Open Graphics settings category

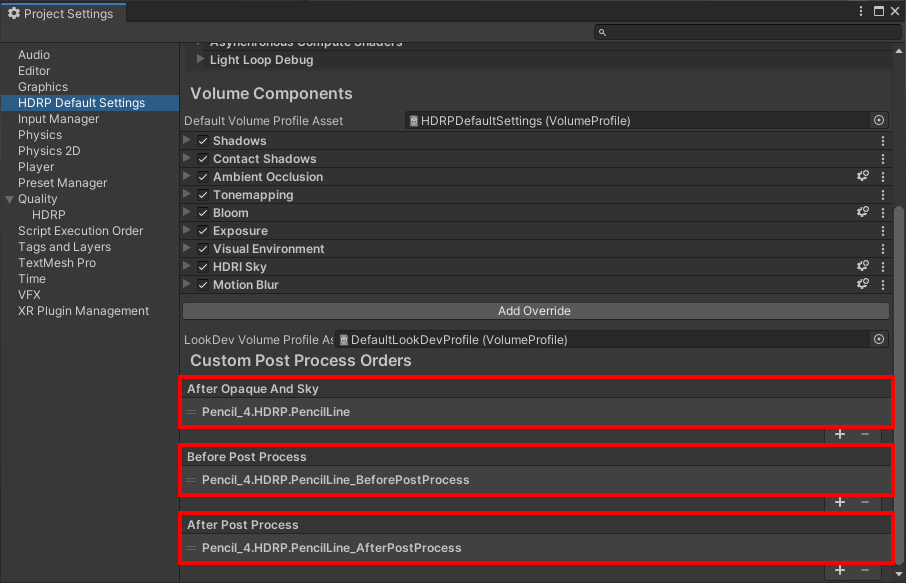(x=43, y=87)
